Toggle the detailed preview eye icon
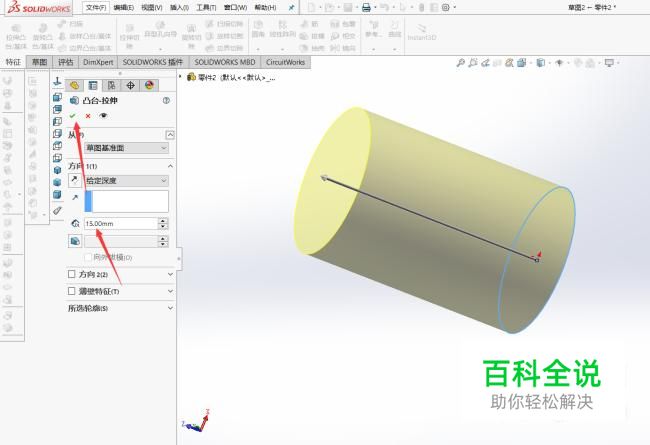 [103, 116]
